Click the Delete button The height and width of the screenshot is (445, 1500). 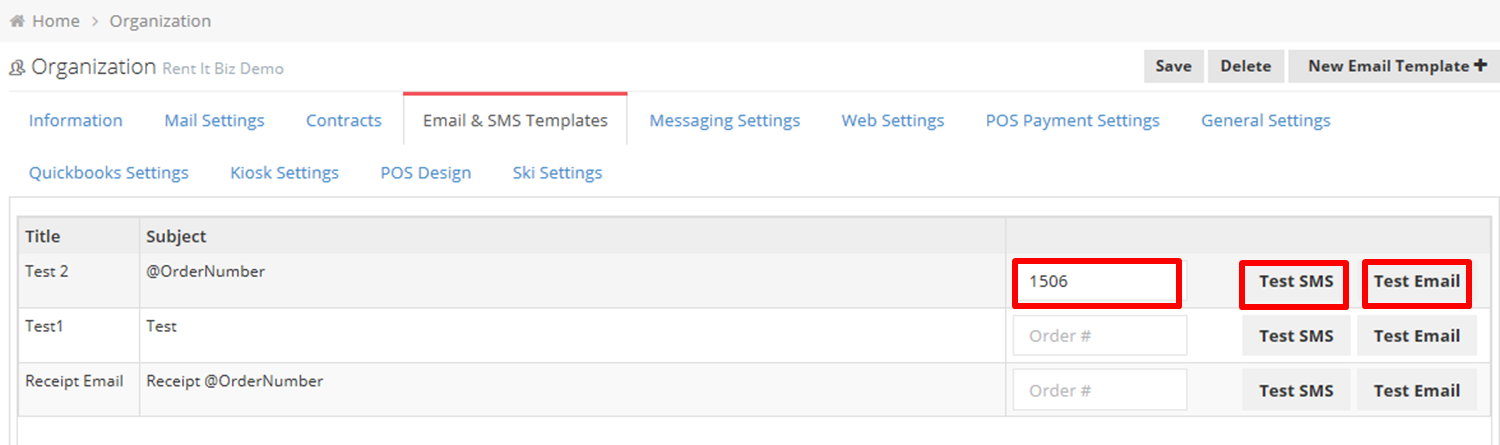click(x=1246, y=66)
